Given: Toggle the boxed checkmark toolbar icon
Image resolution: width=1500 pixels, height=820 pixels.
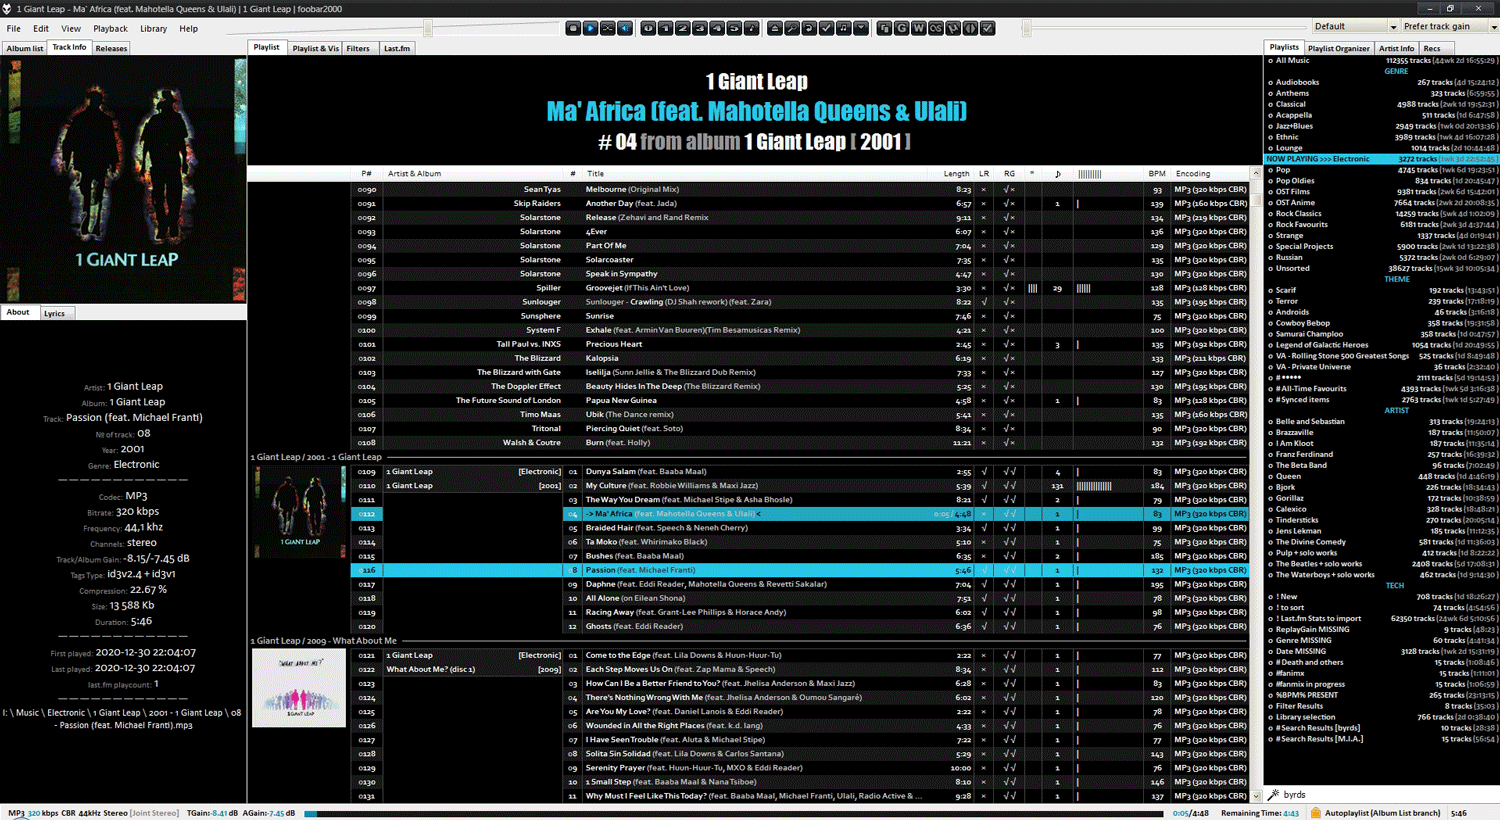Looking at the screenshot, I should 987,28.
